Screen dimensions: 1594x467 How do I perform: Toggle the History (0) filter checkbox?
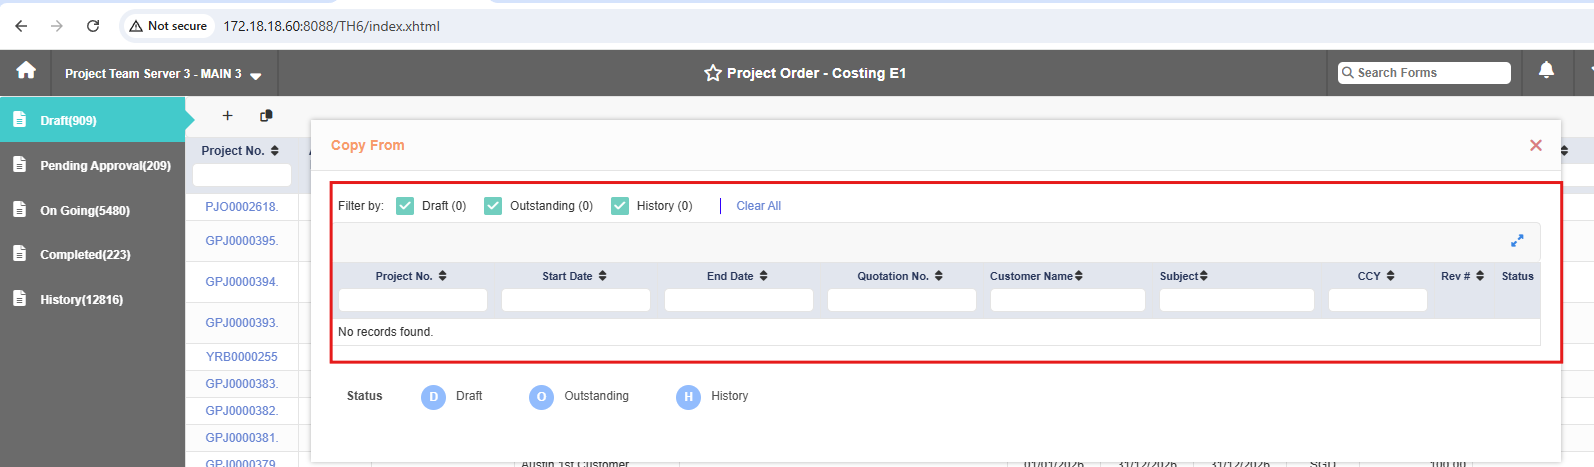click(x=620, y=206)
